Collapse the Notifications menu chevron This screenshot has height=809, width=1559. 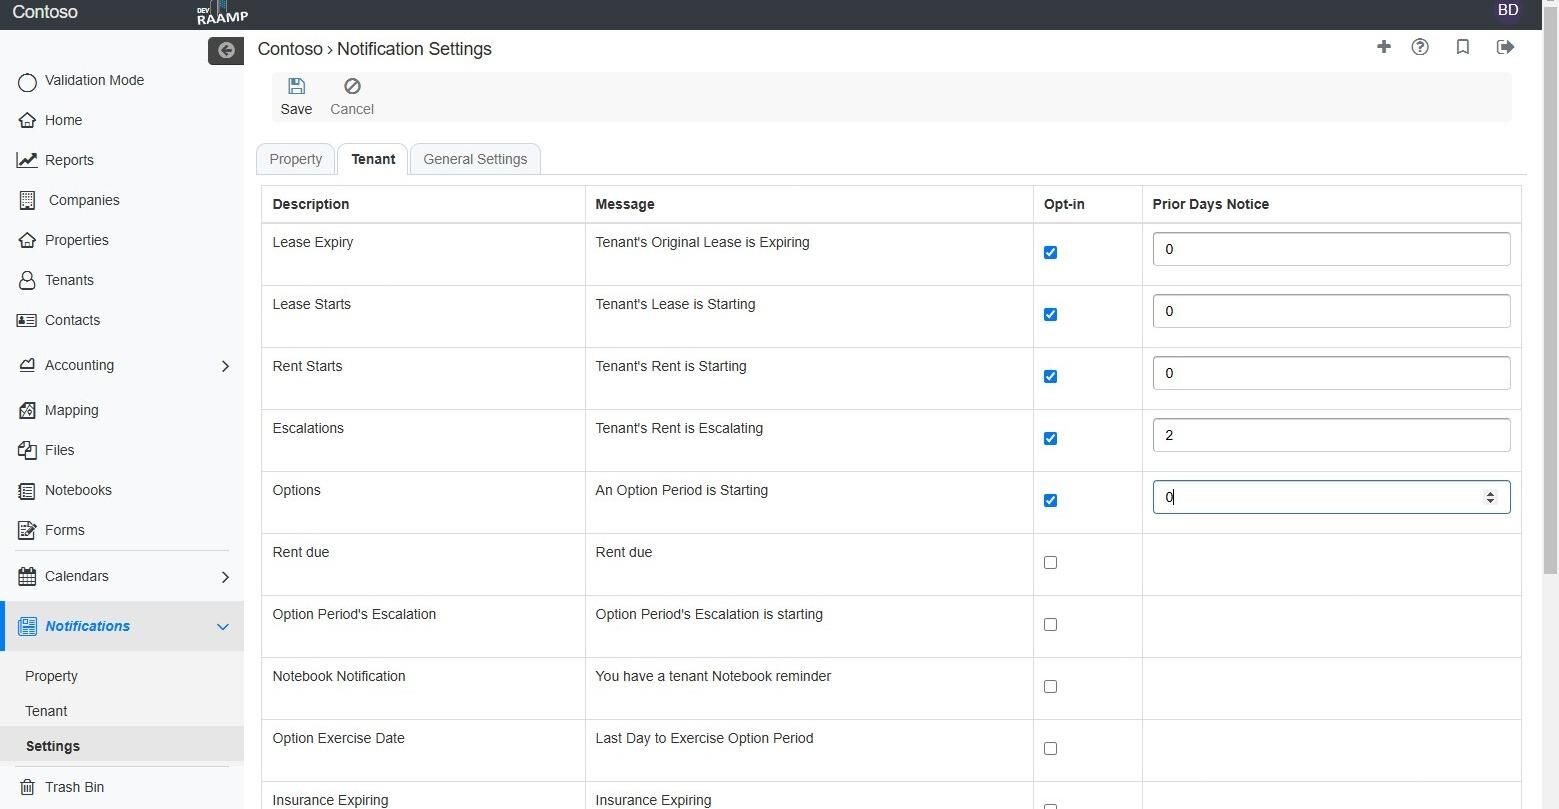[x=222, y=627]
